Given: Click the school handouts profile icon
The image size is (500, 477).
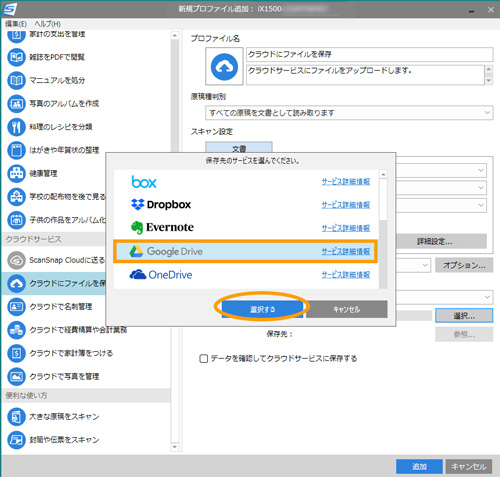Looking at the screenshot, I should click(x=16, y=197).
